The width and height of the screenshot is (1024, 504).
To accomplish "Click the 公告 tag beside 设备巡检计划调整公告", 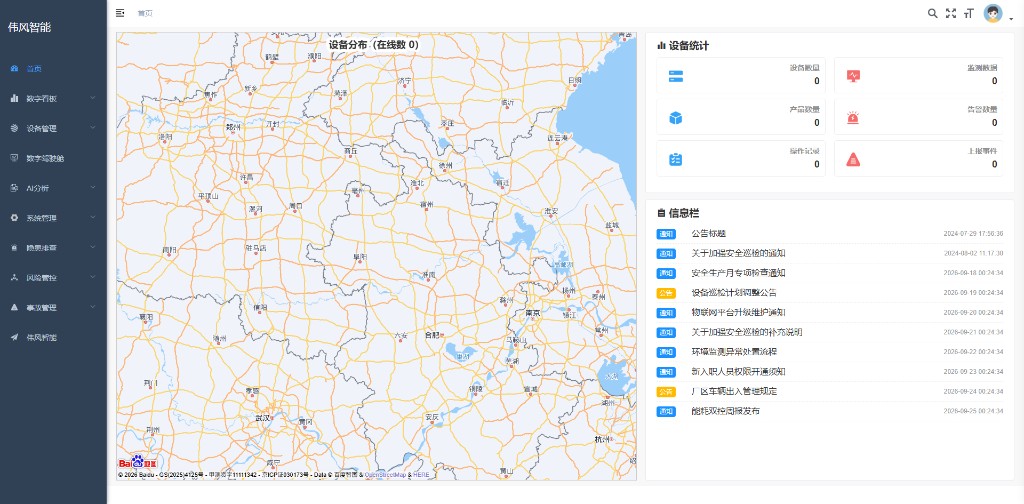I will [x=666, y=292].
